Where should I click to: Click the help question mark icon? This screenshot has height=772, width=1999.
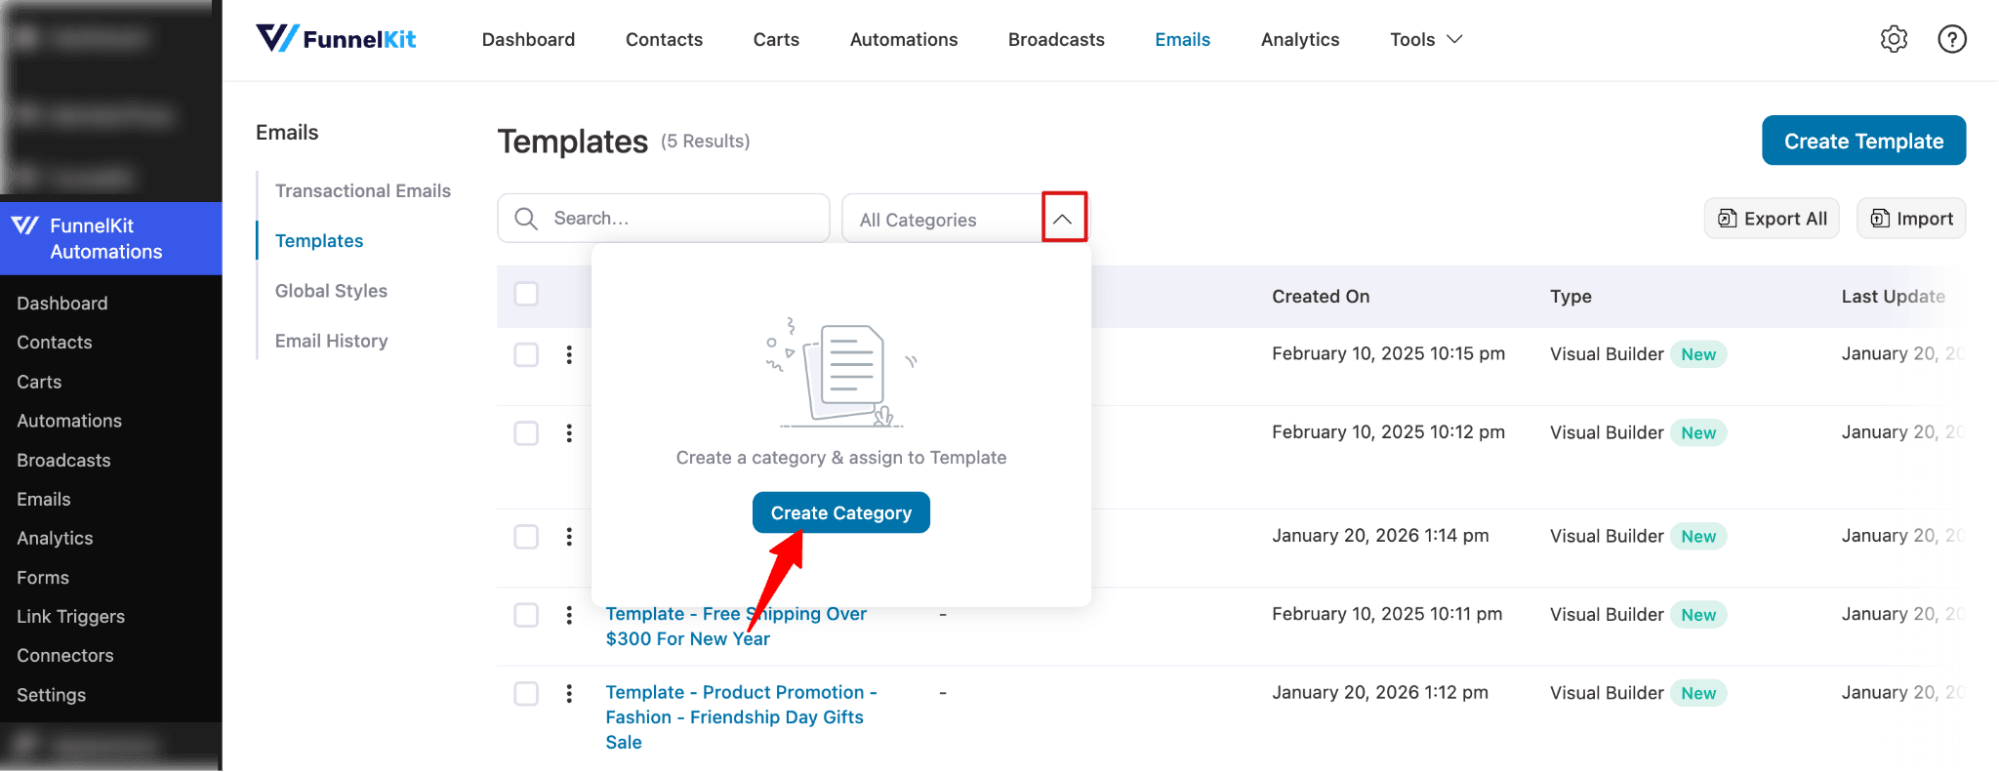point(1951,39)
